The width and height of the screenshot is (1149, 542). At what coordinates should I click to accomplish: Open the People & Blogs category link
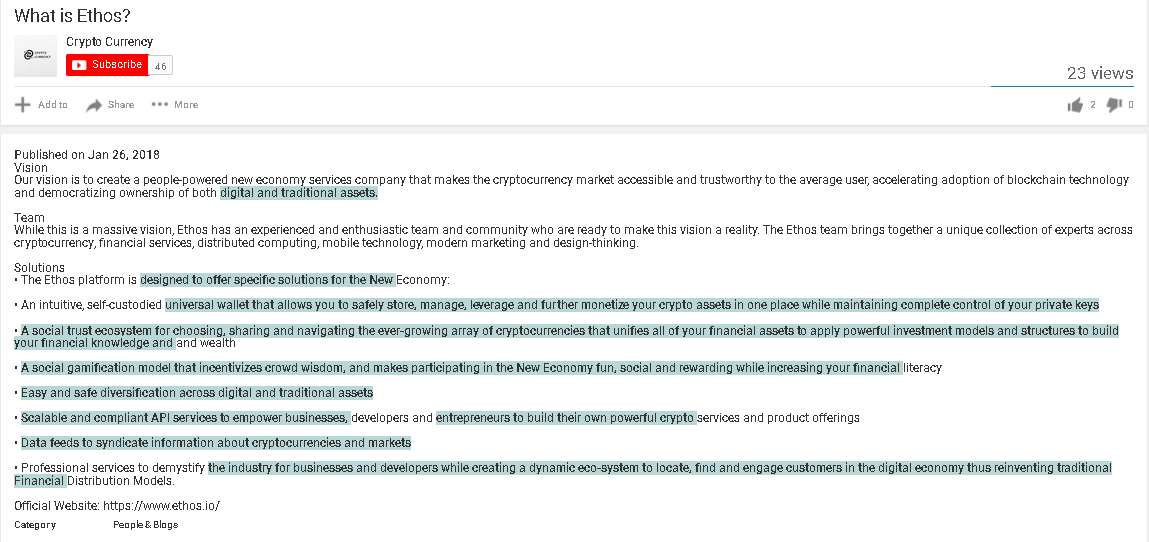[145, 524]
